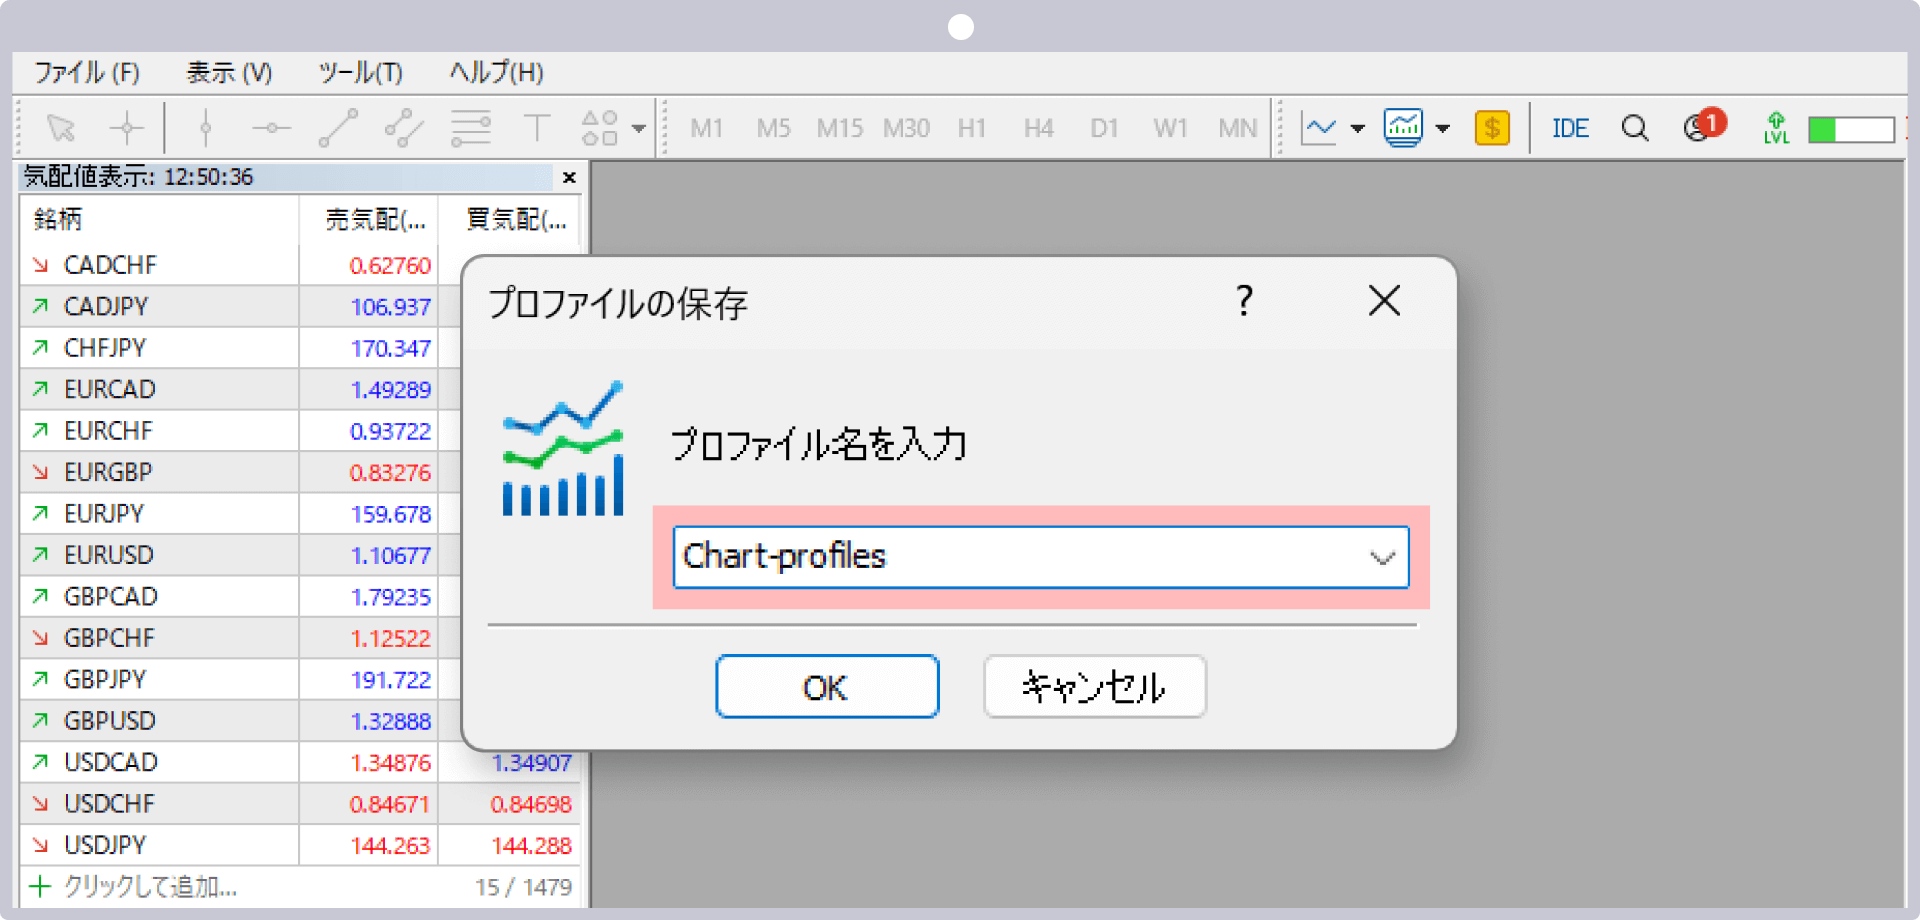Click the line chart type icon

point(1318,128)
